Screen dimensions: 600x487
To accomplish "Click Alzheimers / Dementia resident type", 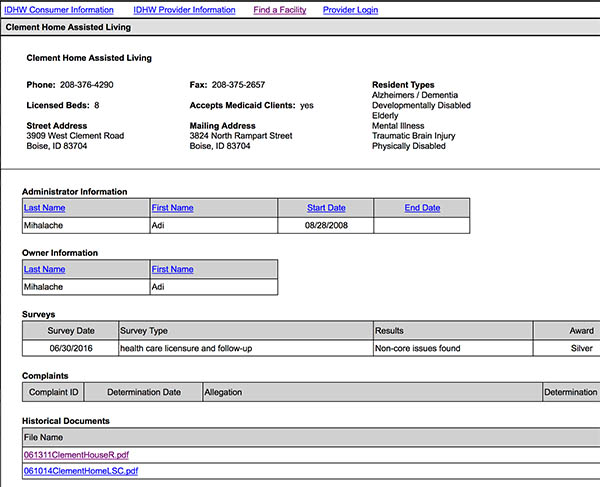I will click(x=415, y=95).
